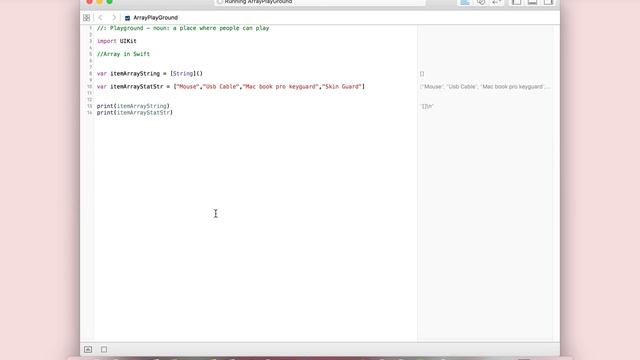Screen dimensions: 640x360
Task: Click the print output result for line 13
Action: [x=427, y=106]
